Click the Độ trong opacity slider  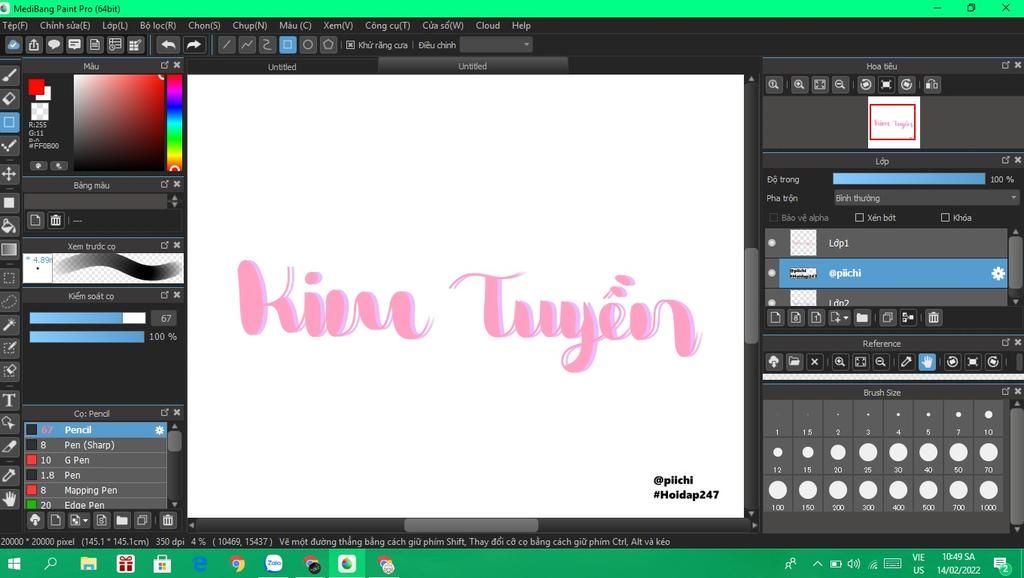click(x=908, y=179)
